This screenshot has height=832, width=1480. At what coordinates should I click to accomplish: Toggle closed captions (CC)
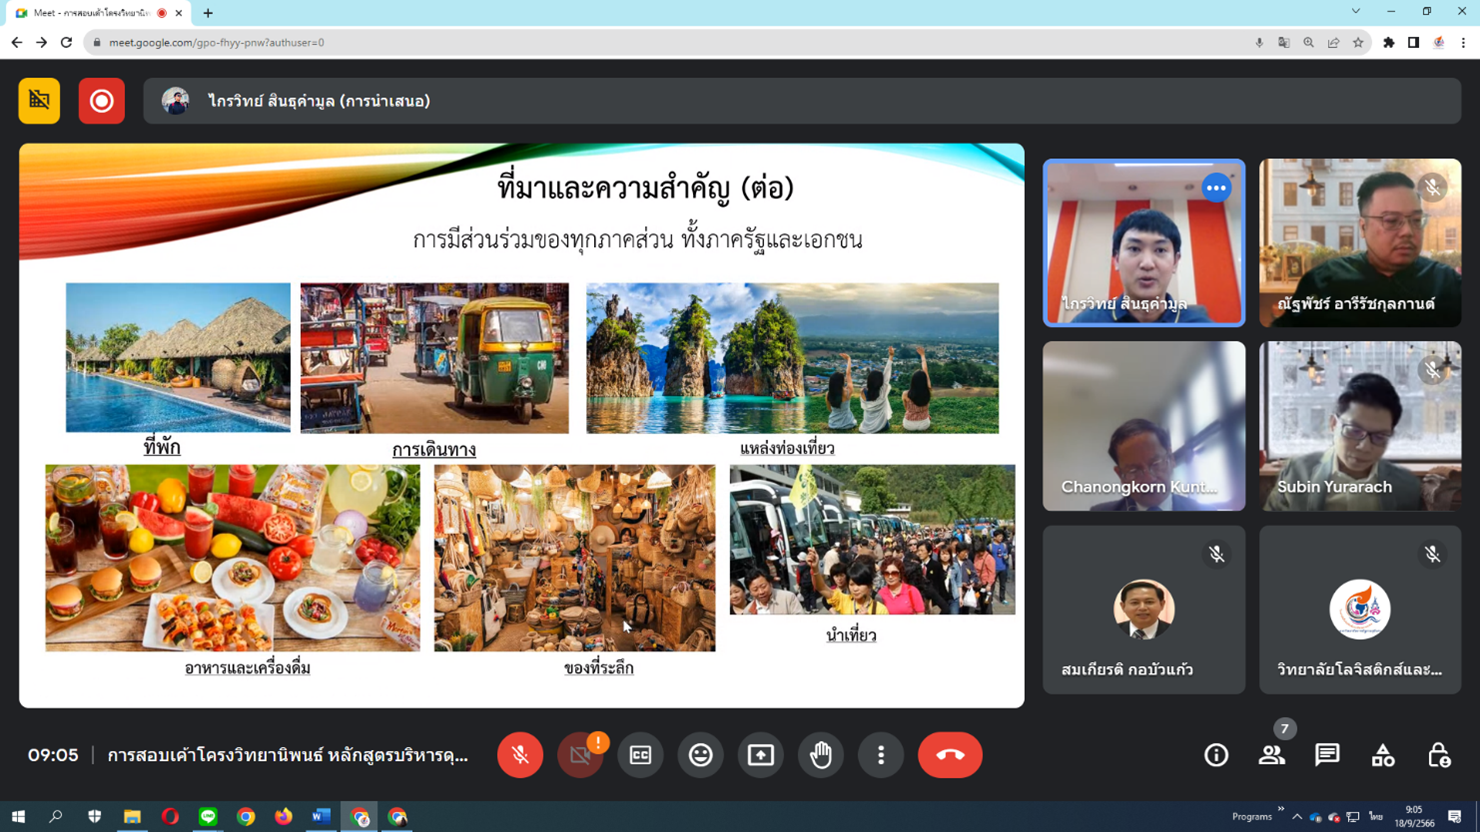point(640,755)
